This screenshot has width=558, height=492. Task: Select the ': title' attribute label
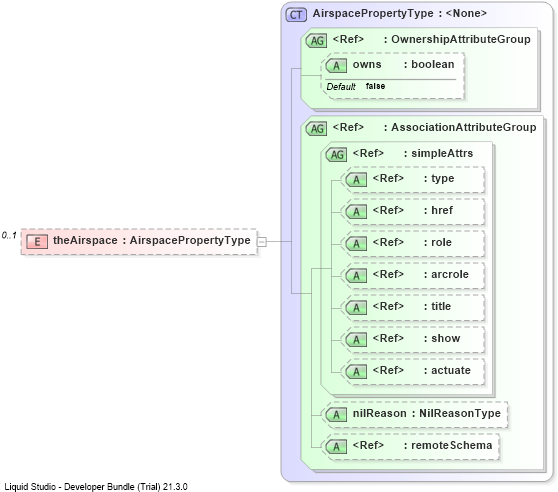point(437,306)
